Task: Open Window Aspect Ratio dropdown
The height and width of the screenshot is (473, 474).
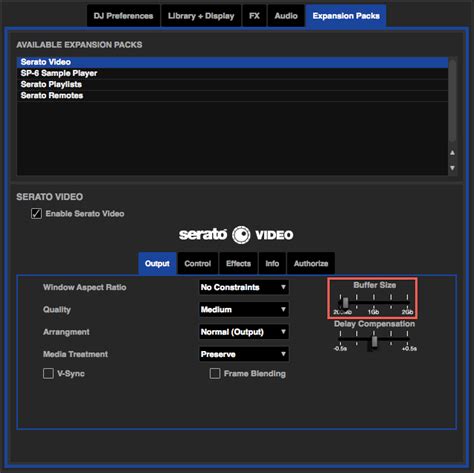Action: (x=244, y=287)
